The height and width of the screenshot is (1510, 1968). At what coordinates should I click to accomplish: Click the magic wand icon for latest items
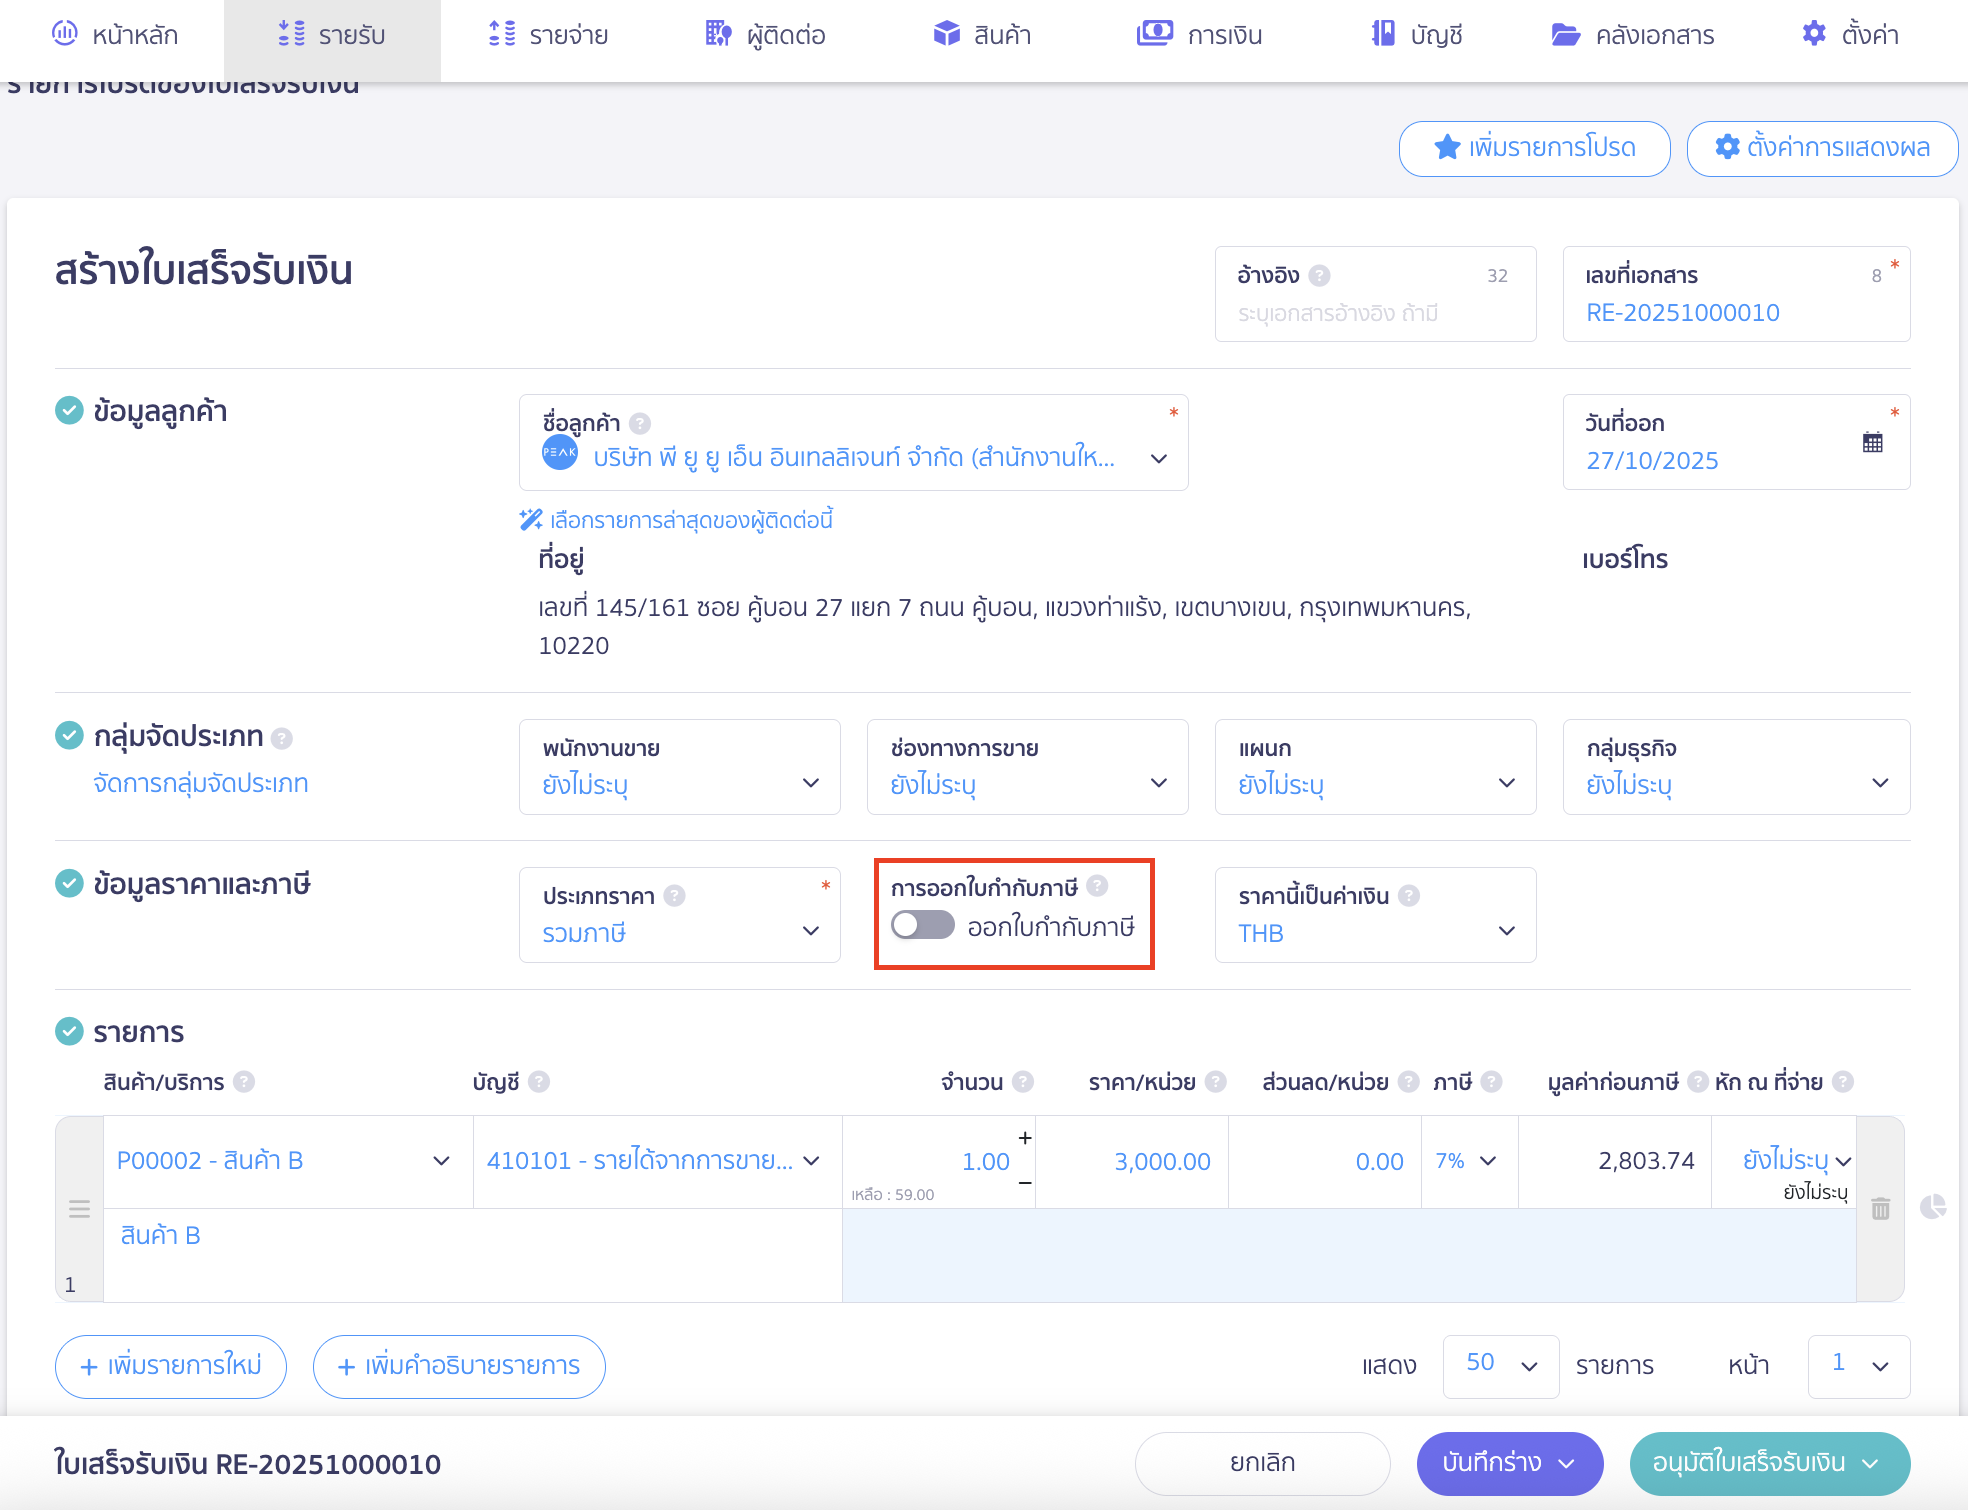530,520
